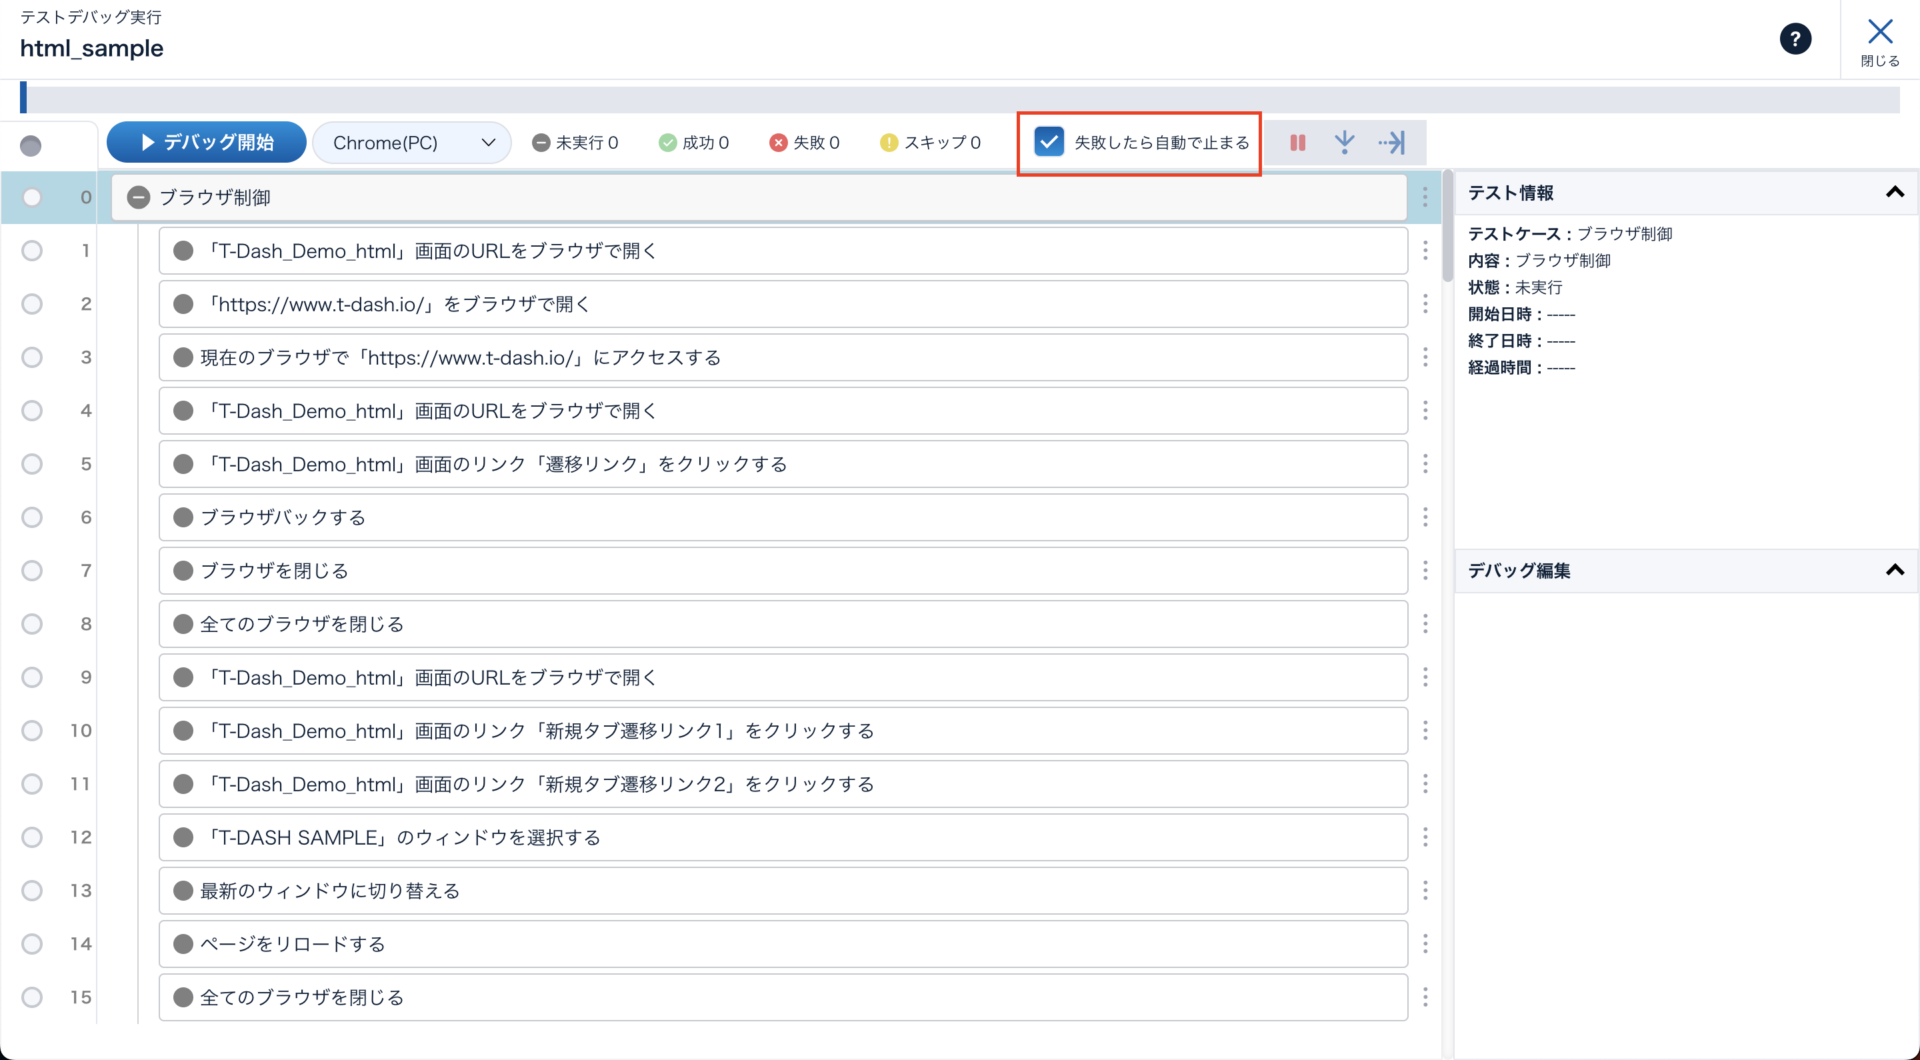The width and height of the screenshot is (1920, 1060).
Task: Collapse the テスト情報 panel
Action: pyautogui.click(x=1894, y=193)
